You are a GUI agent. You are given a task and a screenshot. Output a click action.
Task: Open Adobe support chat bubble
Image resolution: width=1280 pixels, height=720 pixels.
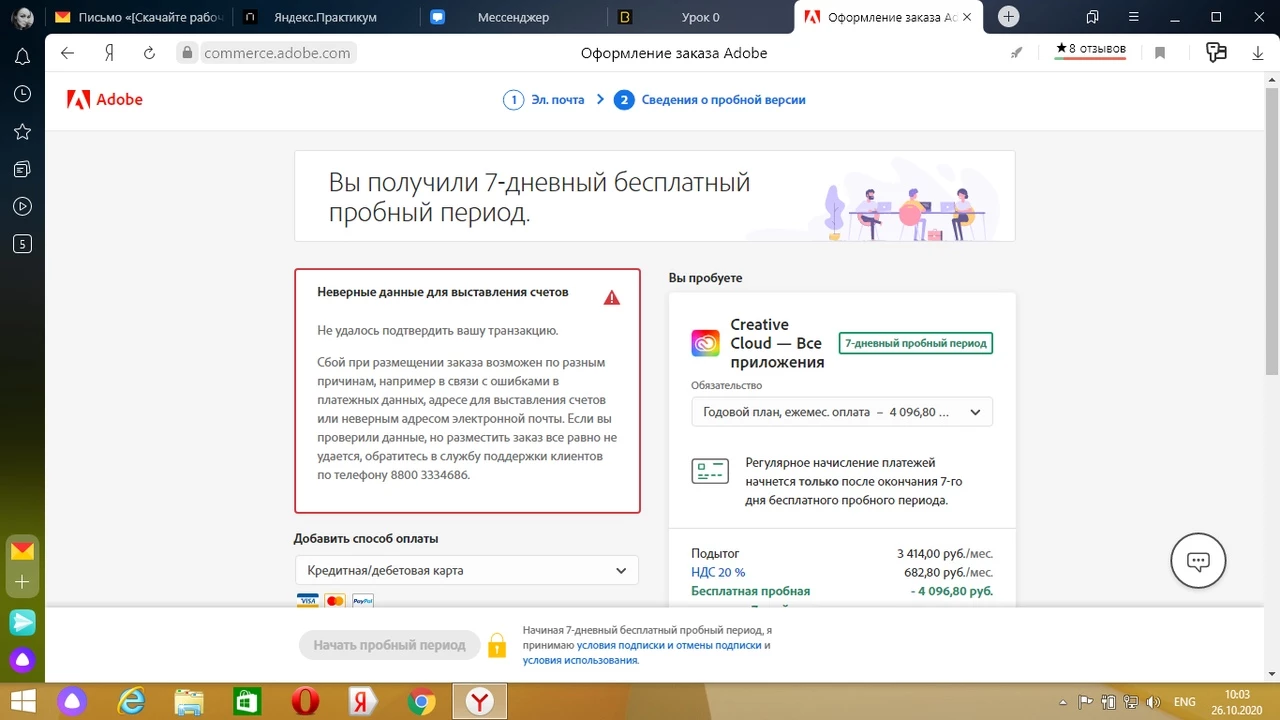pyautogui.click(x=1198, y=561)
